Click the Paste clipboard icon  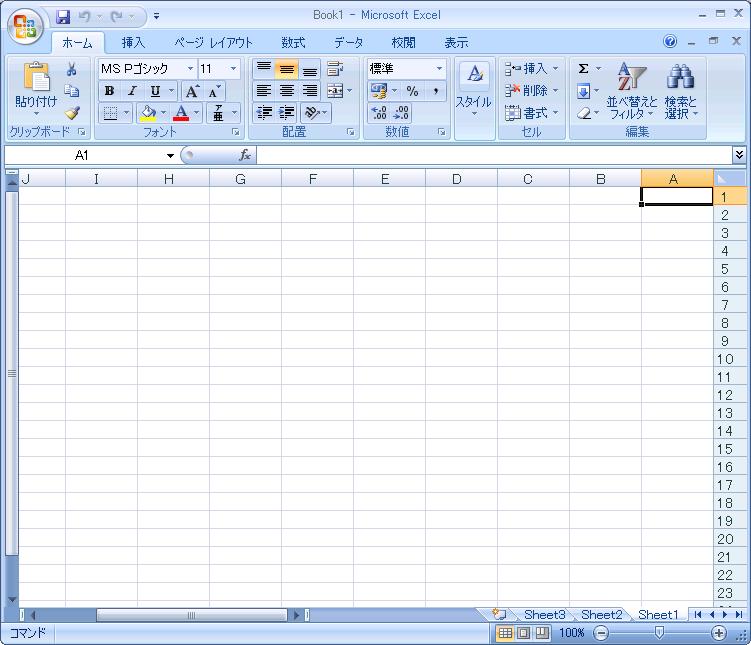[36, 77]
